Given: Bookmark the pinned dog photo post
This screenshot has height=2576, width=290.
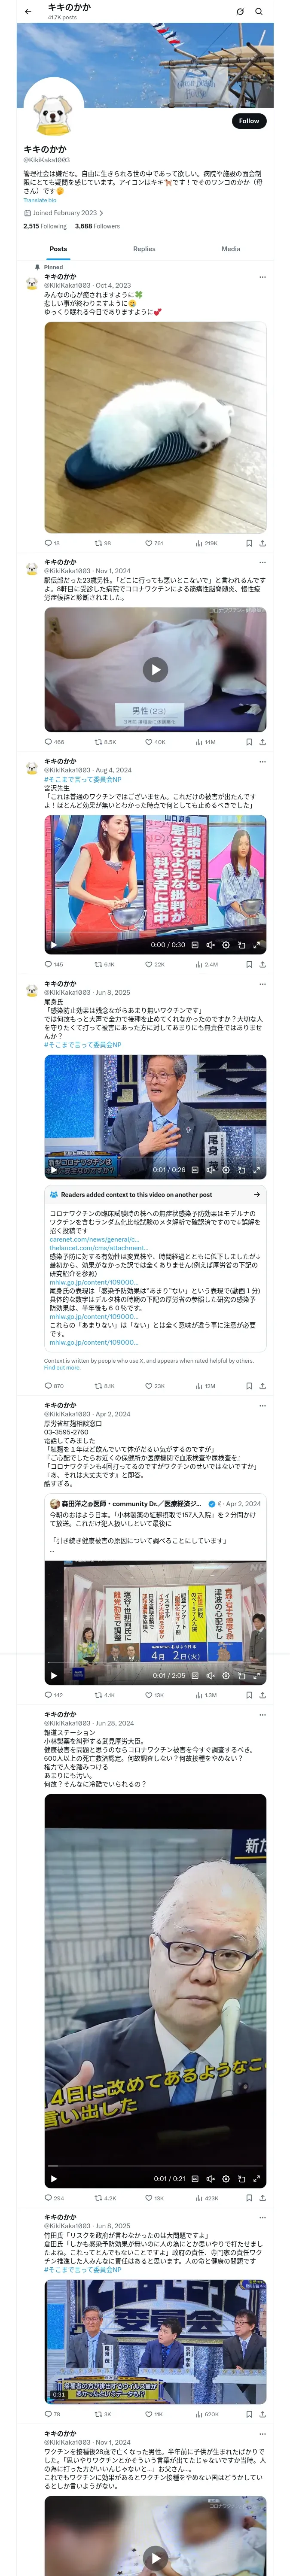Looking at the screenshot, I should click(x=249, y=543).
